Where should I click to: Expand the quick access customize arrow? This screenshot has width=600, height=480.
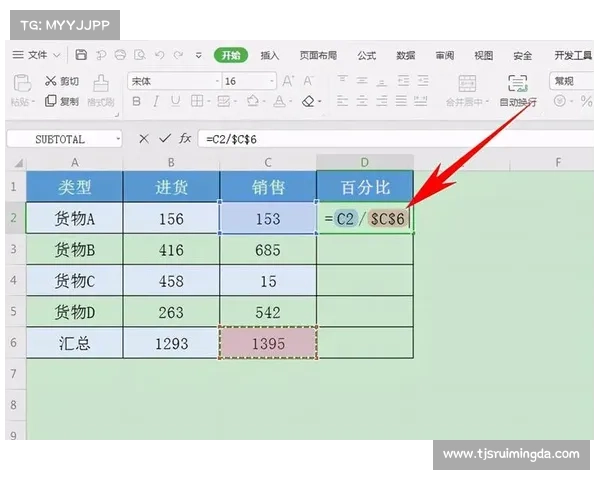click(199, 56)
